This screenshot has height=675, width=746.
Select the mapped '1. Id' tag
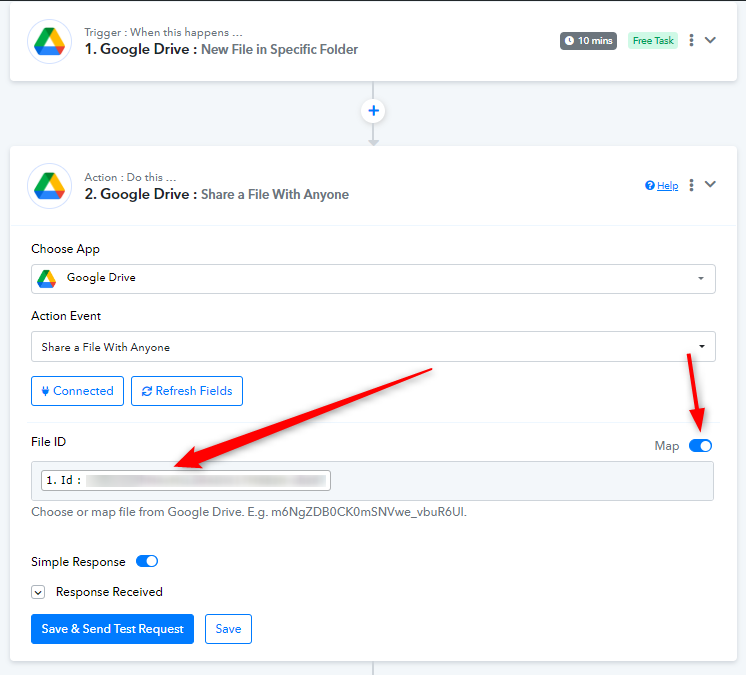186,480
